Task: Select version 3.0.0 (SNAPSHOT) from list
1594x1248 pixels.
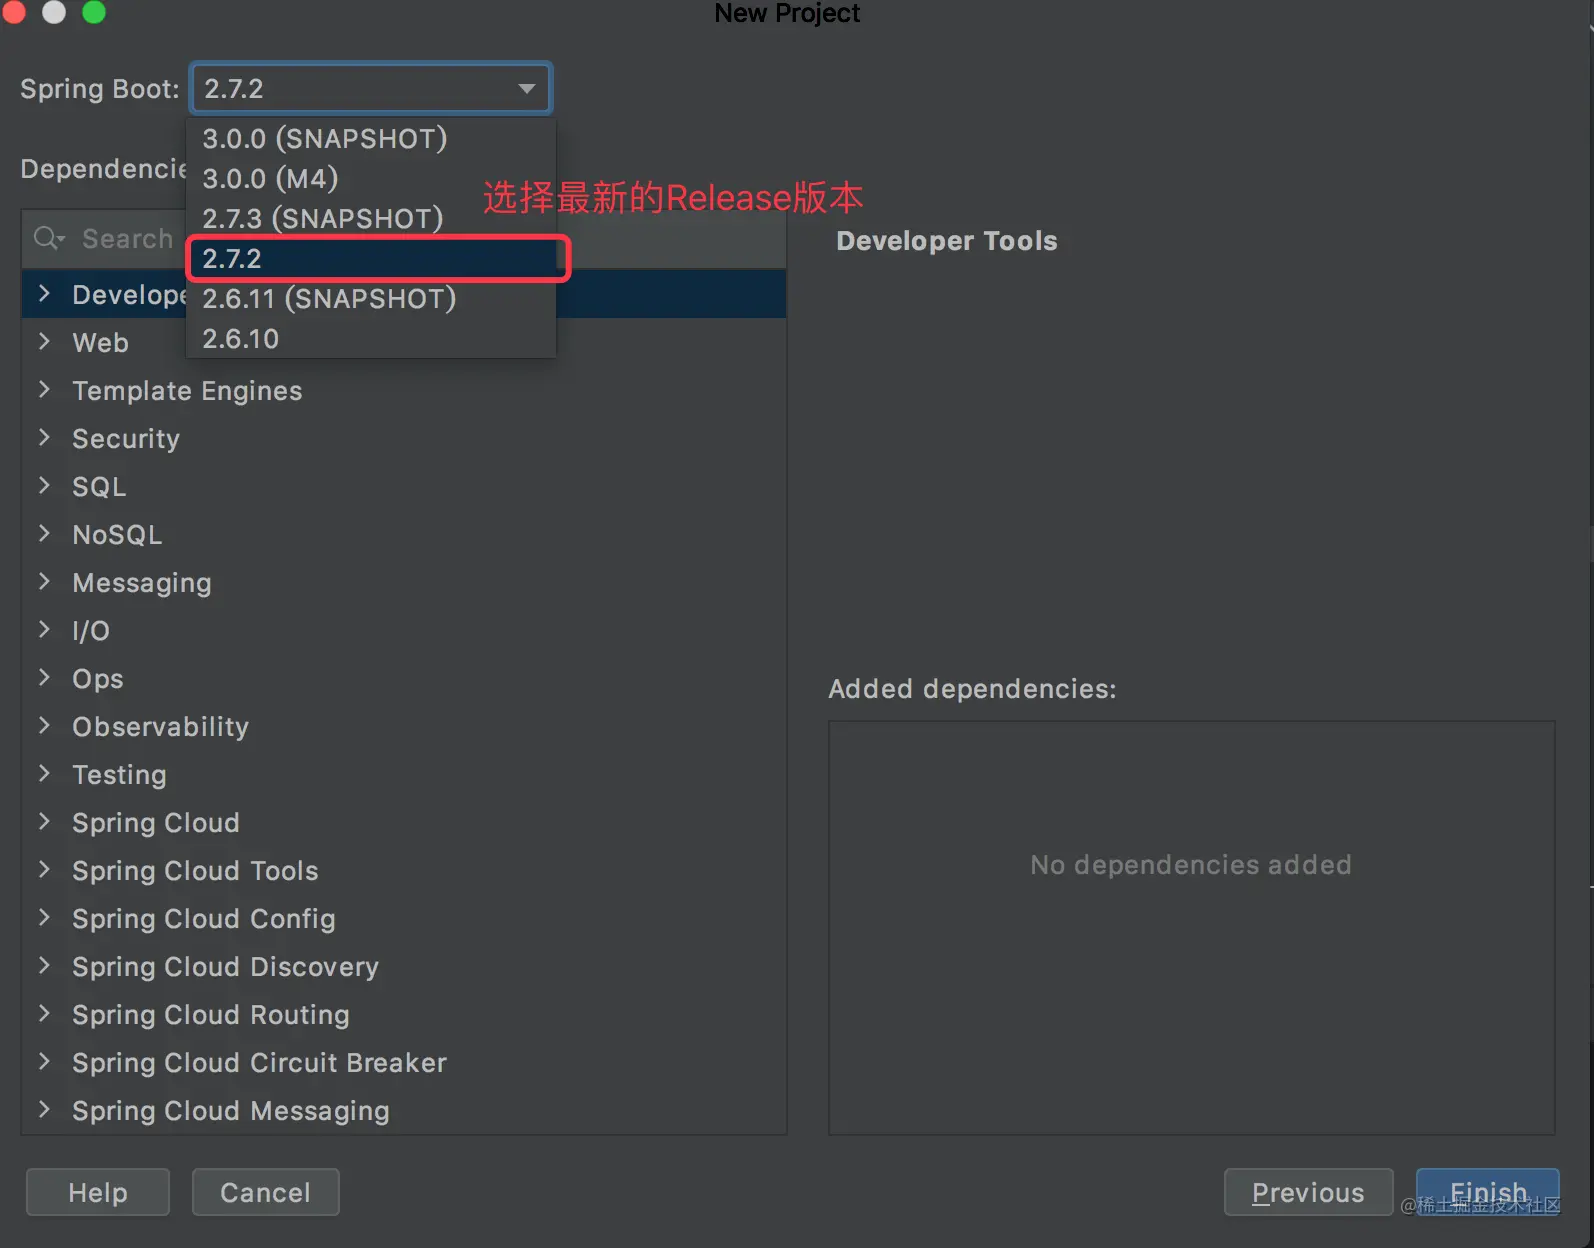Action: 324,138
